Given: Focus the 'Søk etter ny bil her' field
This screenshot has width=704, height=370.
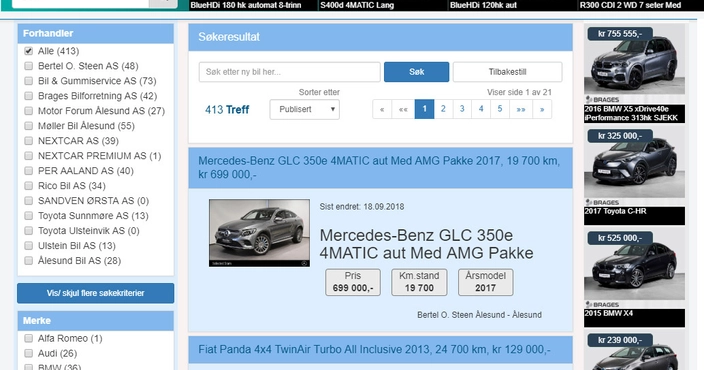Looking at the screenshot, I should tap(290, 72).
